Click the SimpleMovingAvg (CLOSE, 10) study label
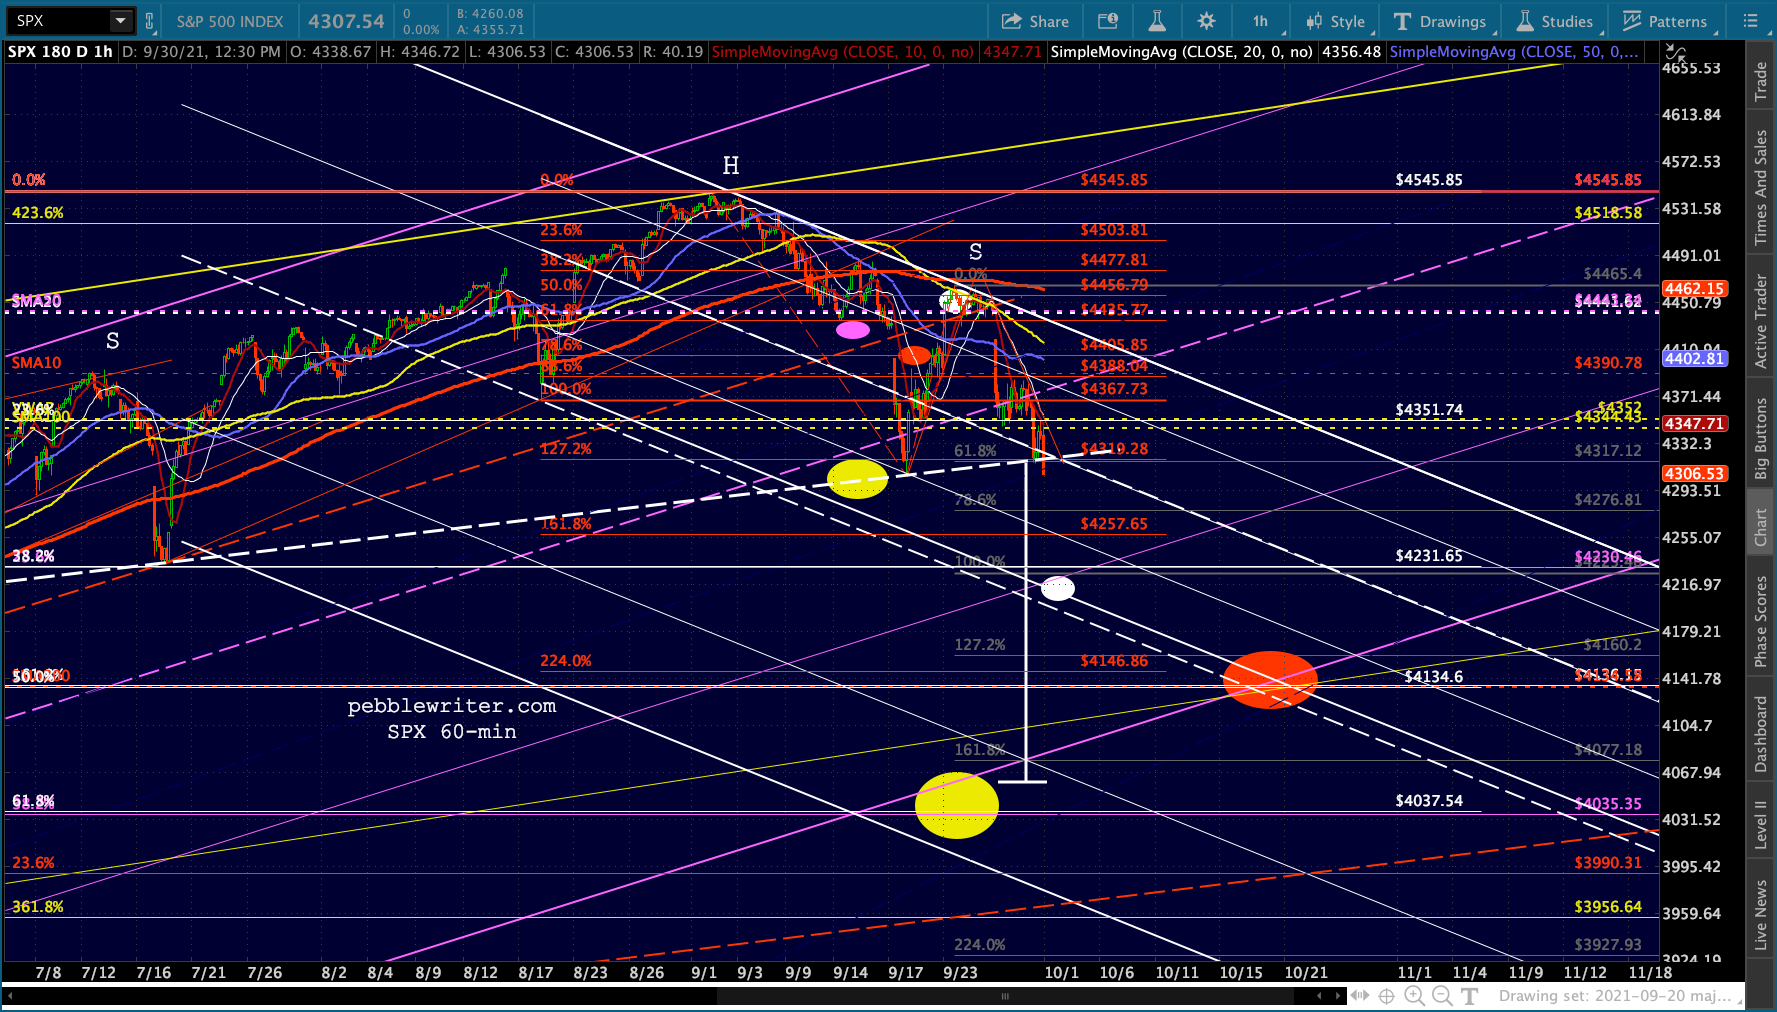The height and width of the screenshot is (1012, 1777). click(842, 52)
